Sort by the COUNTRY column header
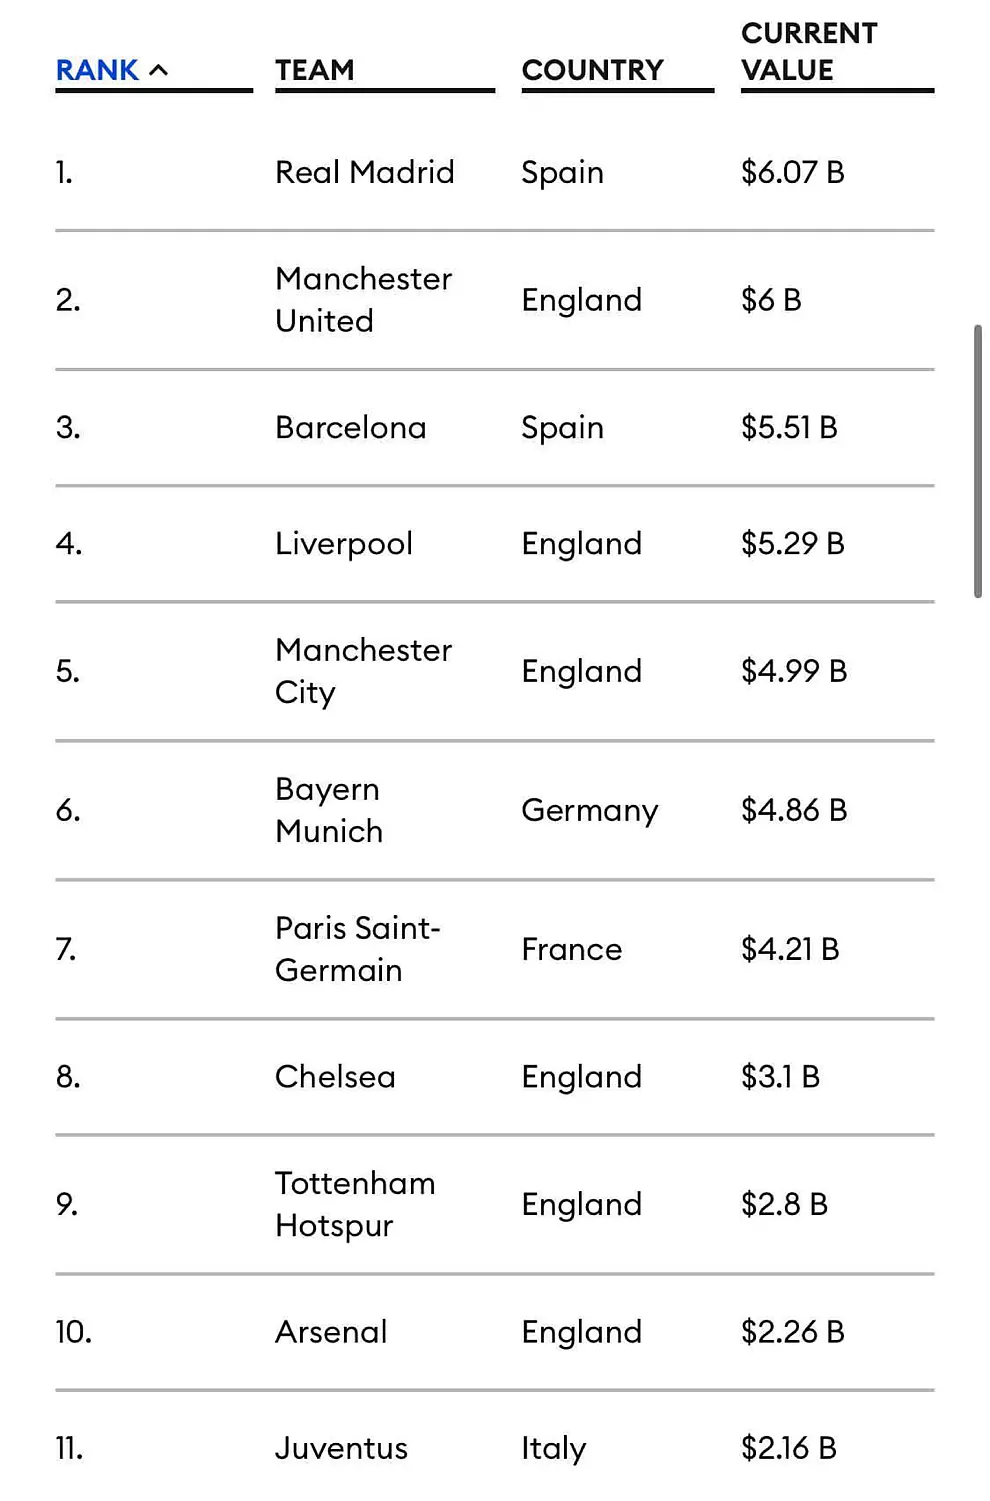 click(x=592, y=70)
